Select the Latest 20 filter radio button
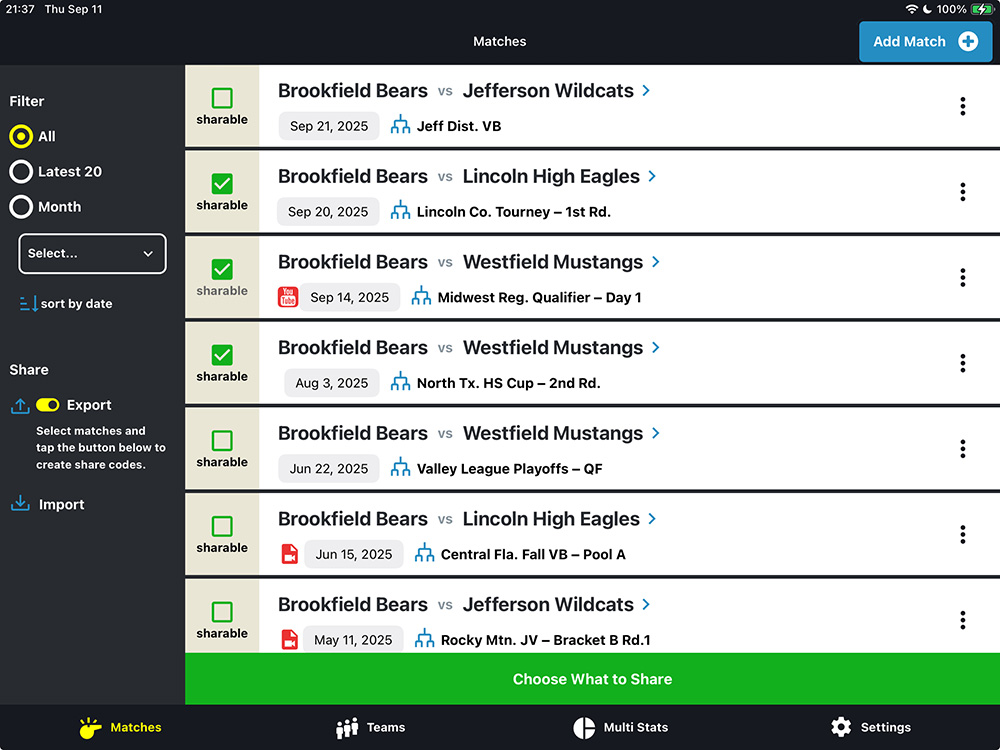This screenshot has height=750, width=1000. pyautogui.click(x=21, y=172)
